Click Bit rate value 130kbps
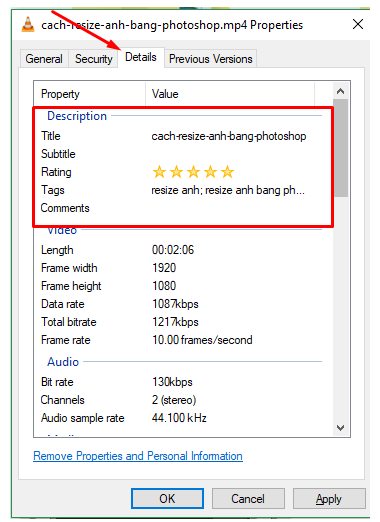Image resolution: width=380 pixels, height=522 pixels. [172, 382]
